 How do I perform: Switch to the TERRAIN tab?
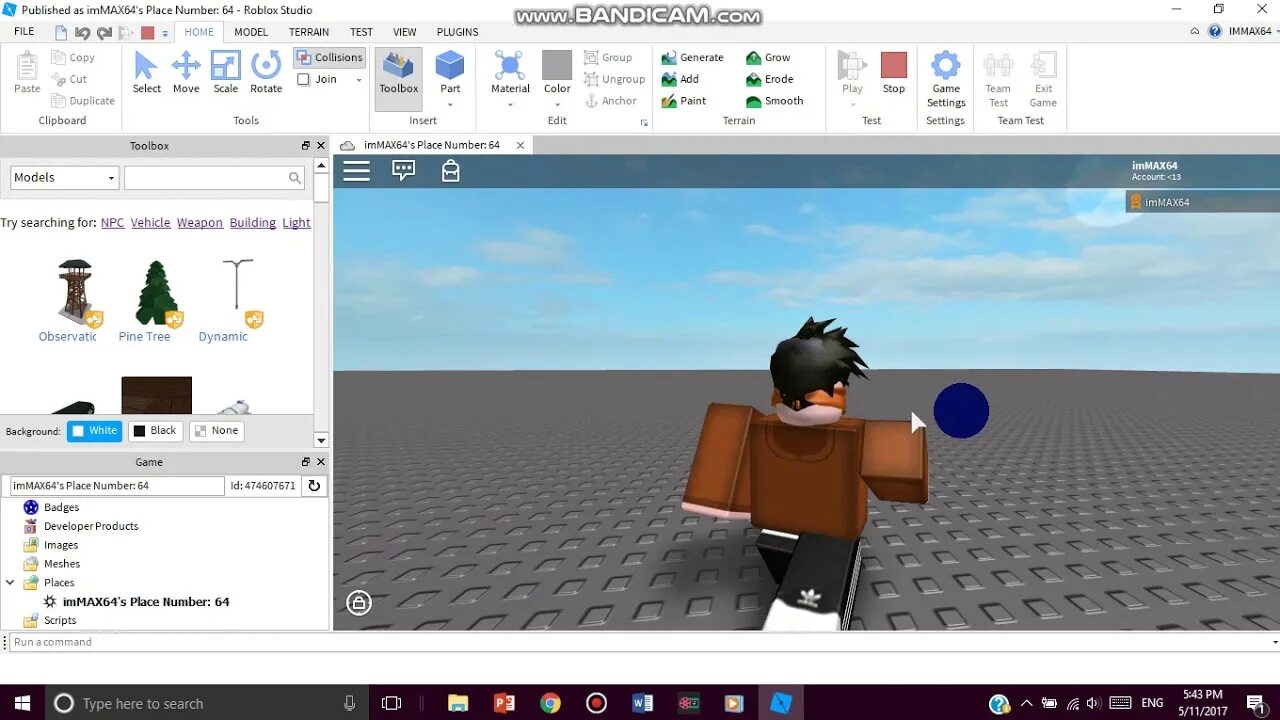309,32
